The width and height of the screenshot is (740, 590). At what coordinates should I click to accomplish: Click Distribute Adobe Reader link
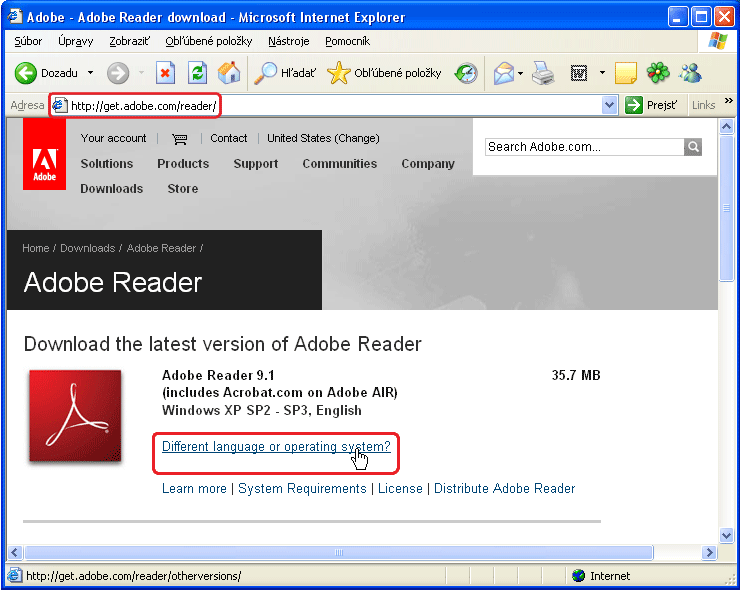[505, 489]
